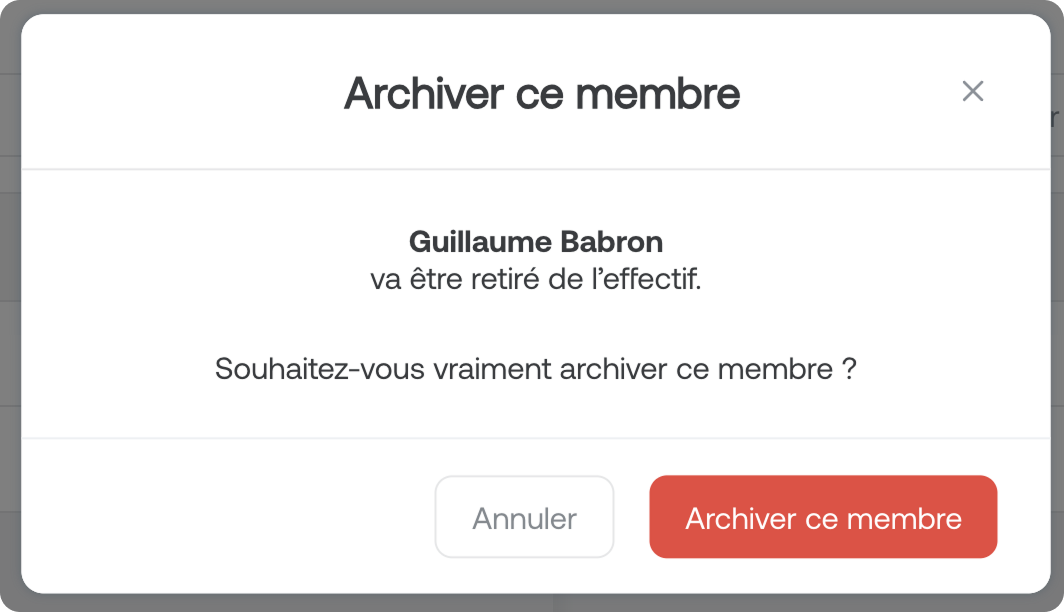Click the word effectif in the message
Viewport: 1064px width, 612px height.
pos(652,279)
